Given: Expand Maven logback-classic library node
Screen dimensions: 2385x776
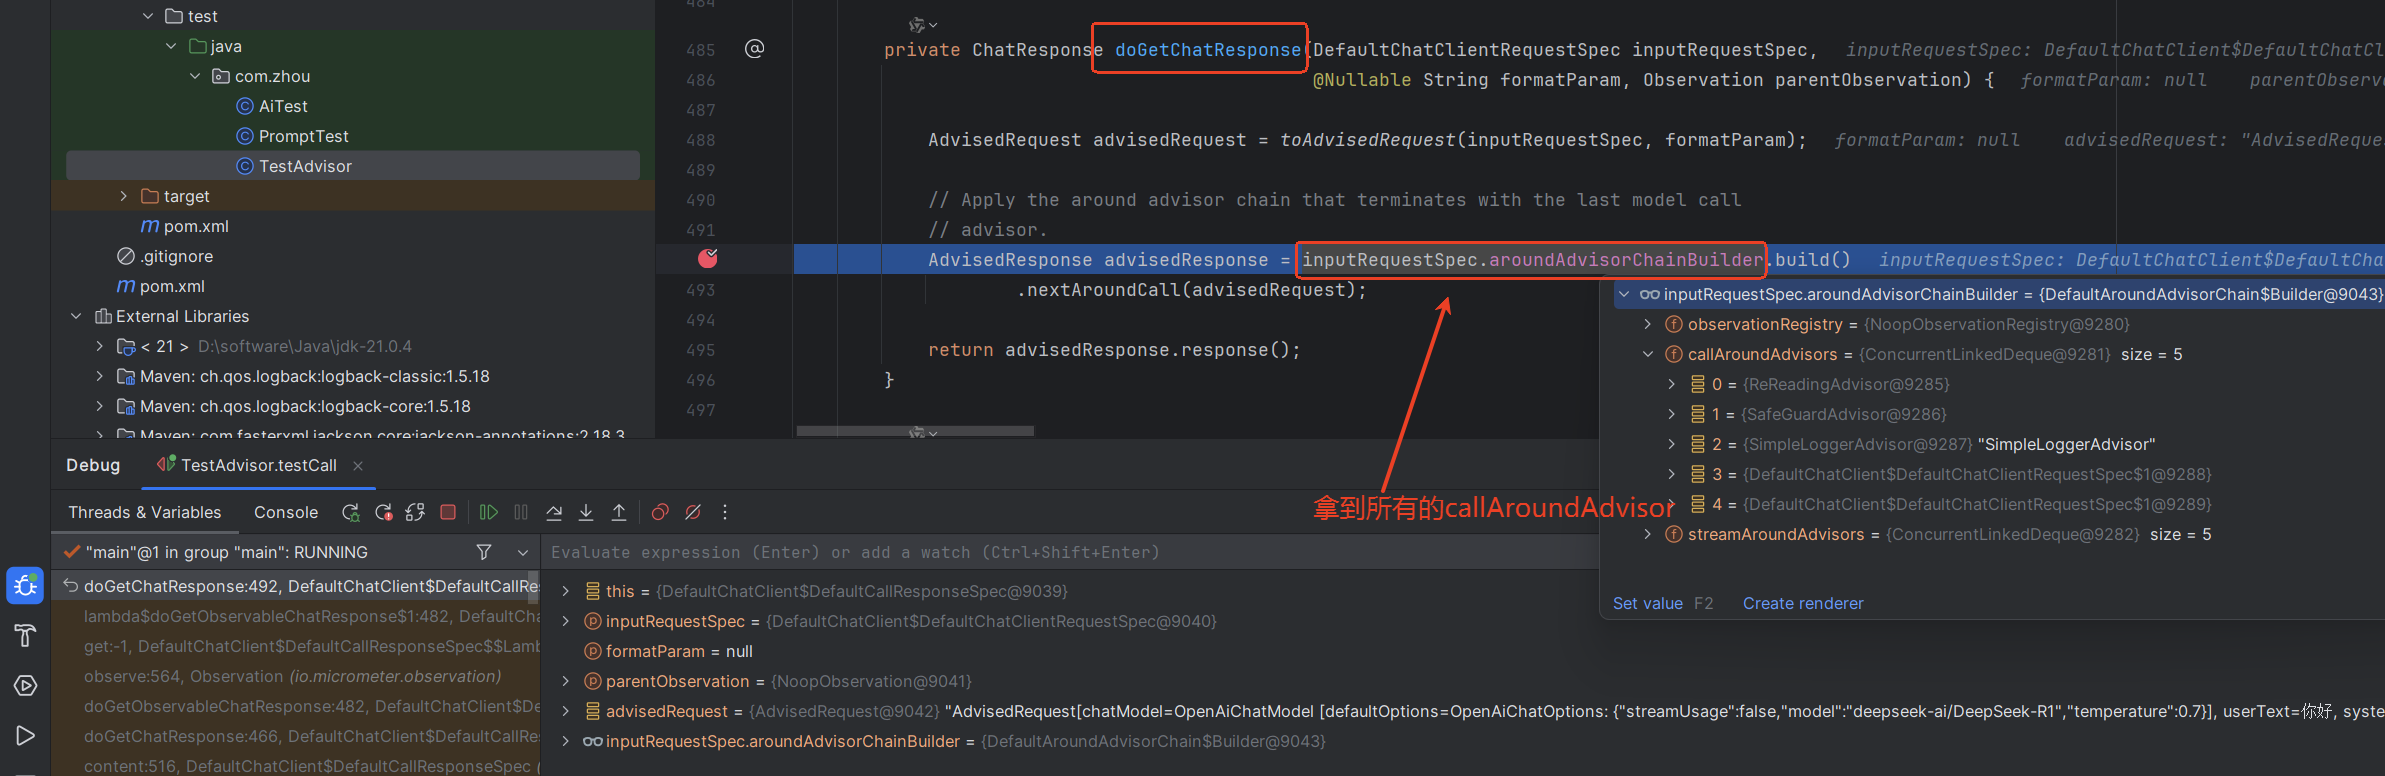Looking at the screenshot, I should (100, 376).
